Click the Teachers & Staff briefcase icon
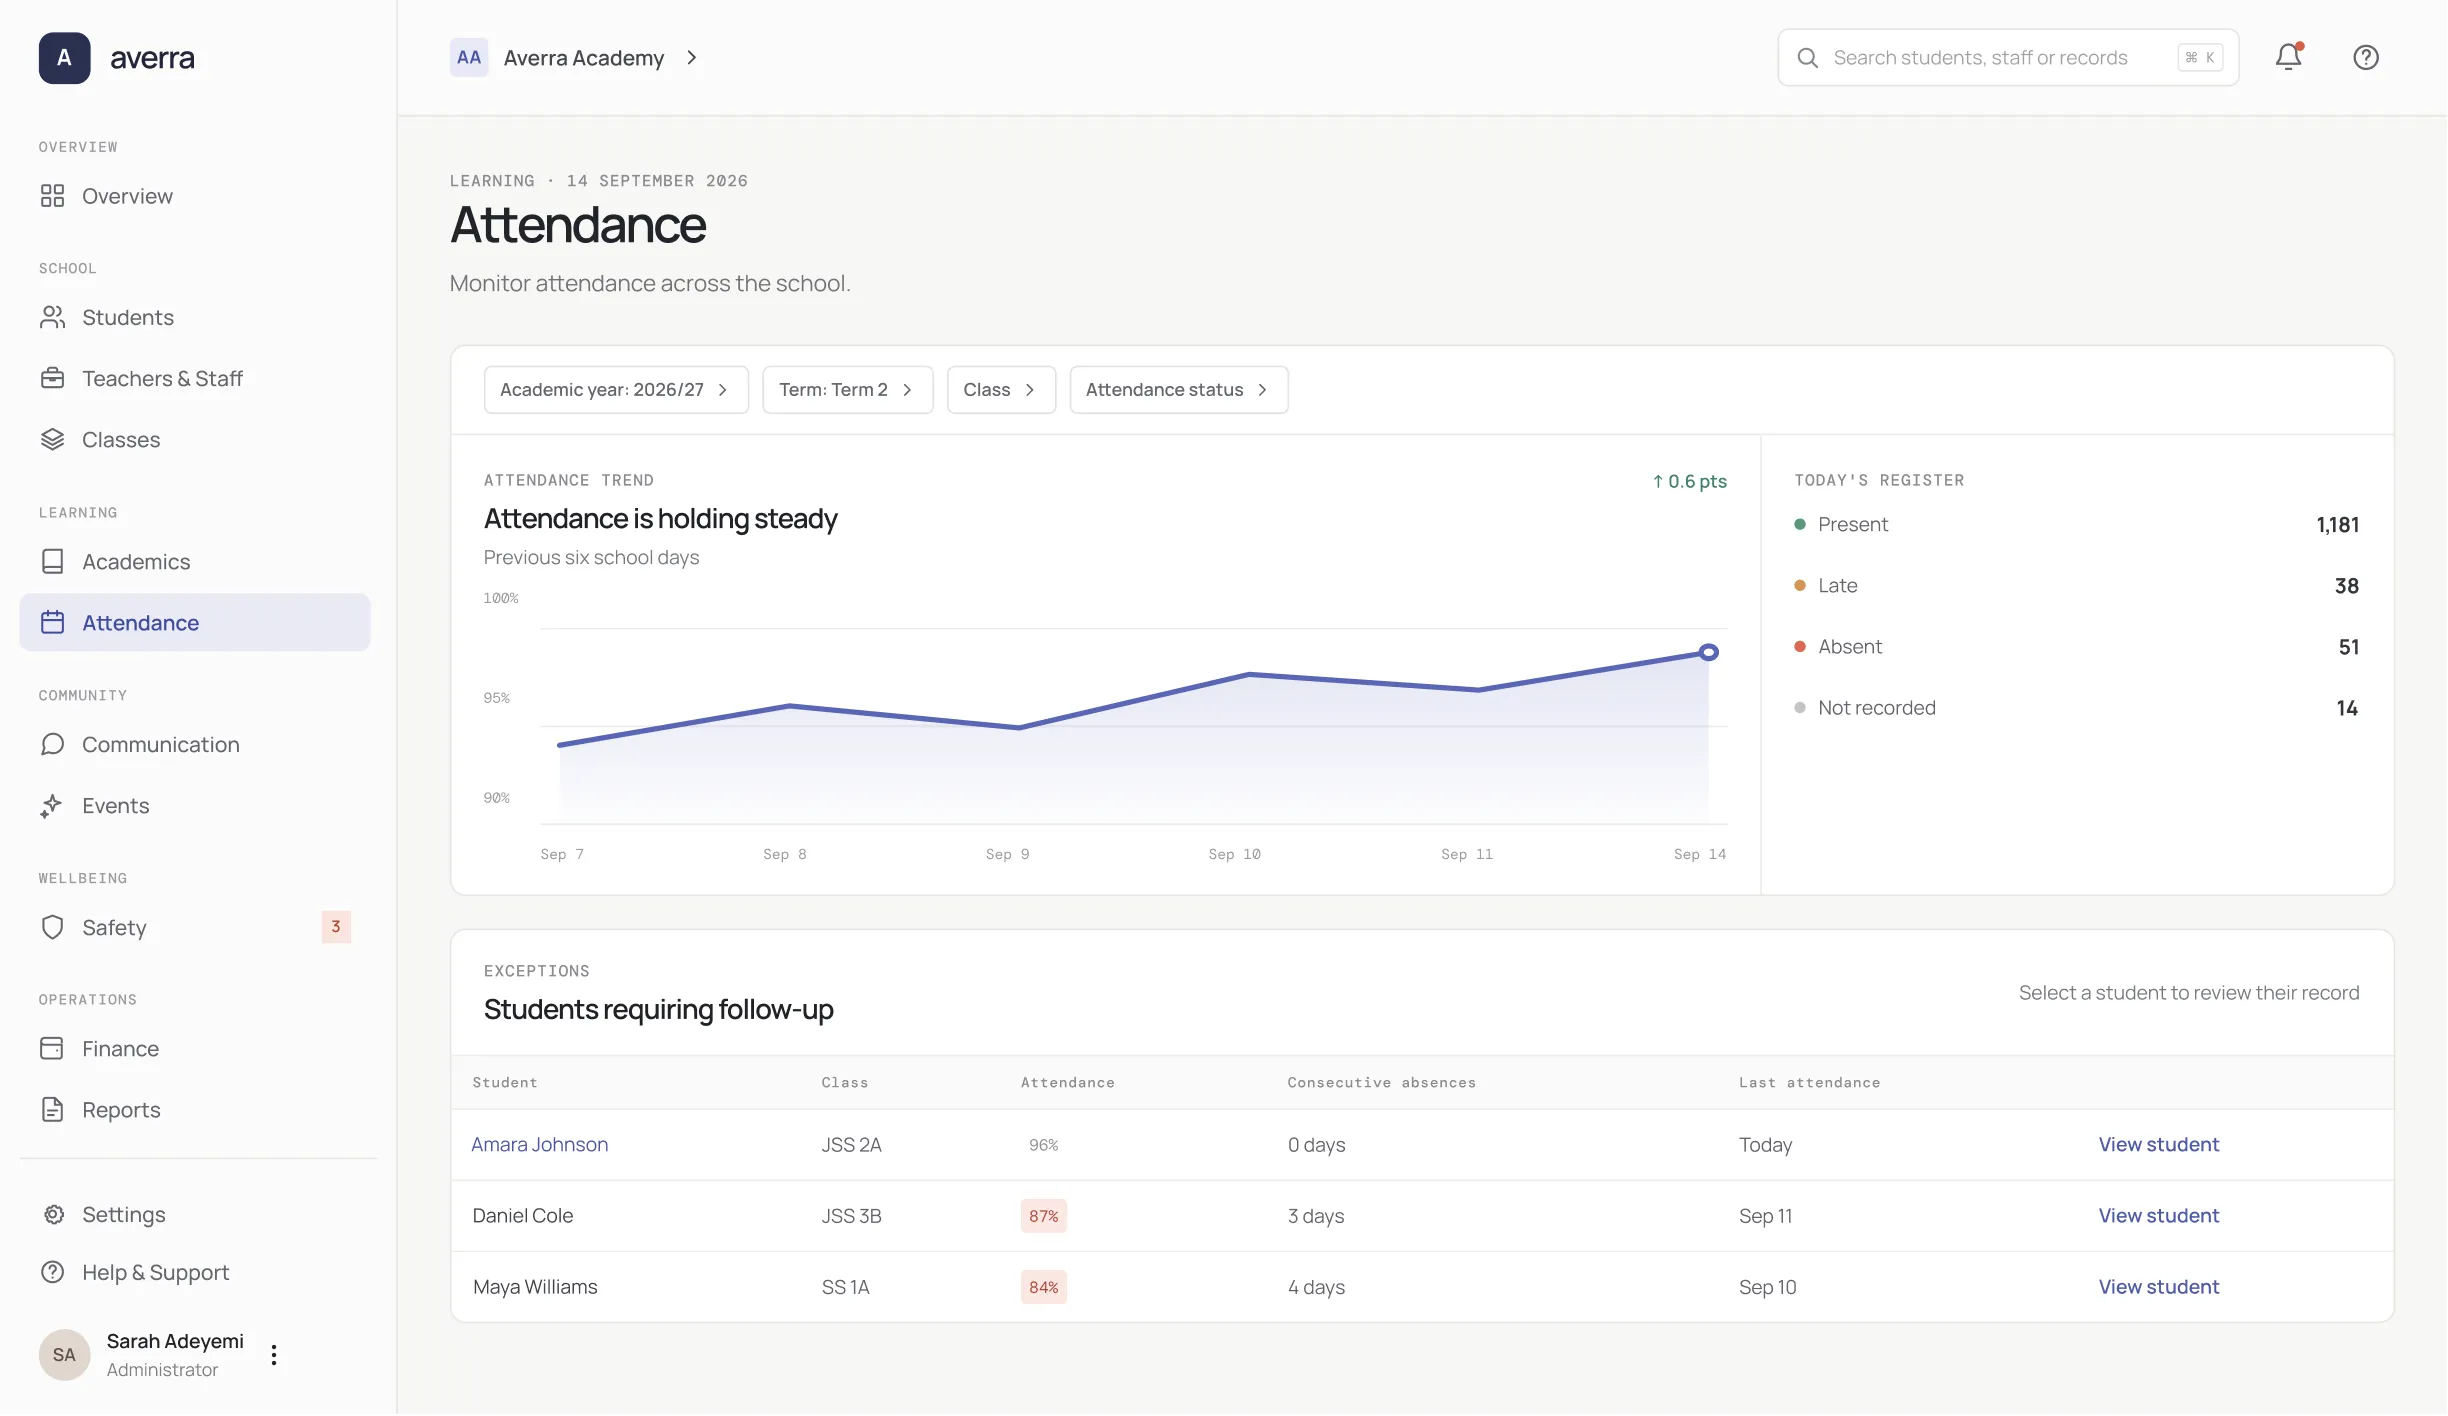The height and width of the screenshot is (1416, 2448). pyautogui.click(x=52, y=378)
